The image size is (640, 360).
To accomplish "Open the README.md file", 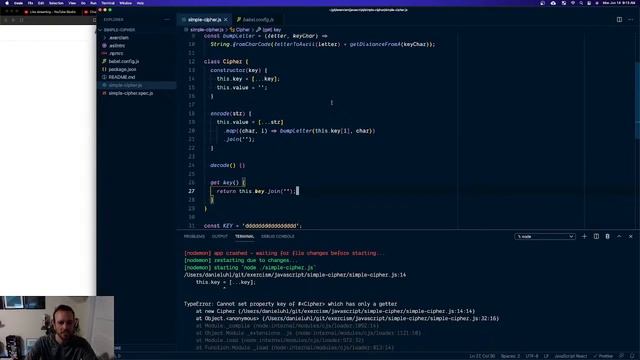I will 122,77.
